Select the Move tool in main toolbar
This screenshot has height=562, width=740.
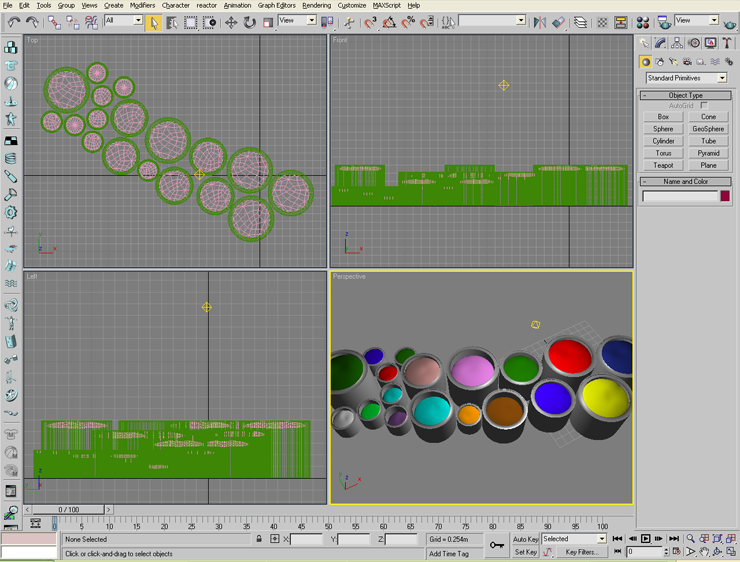pyautogui.click(x=231, y=22)
